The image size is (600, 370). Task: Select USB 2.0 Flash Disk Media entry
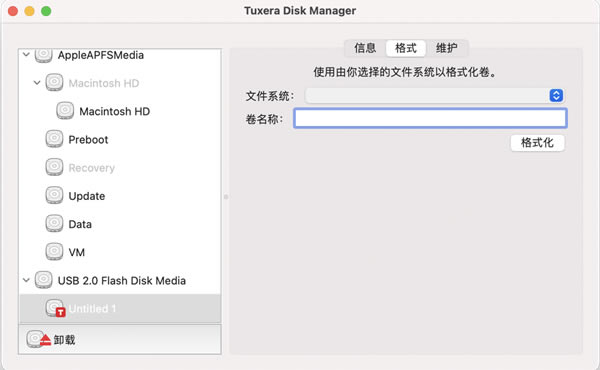[x=122, y=280]
